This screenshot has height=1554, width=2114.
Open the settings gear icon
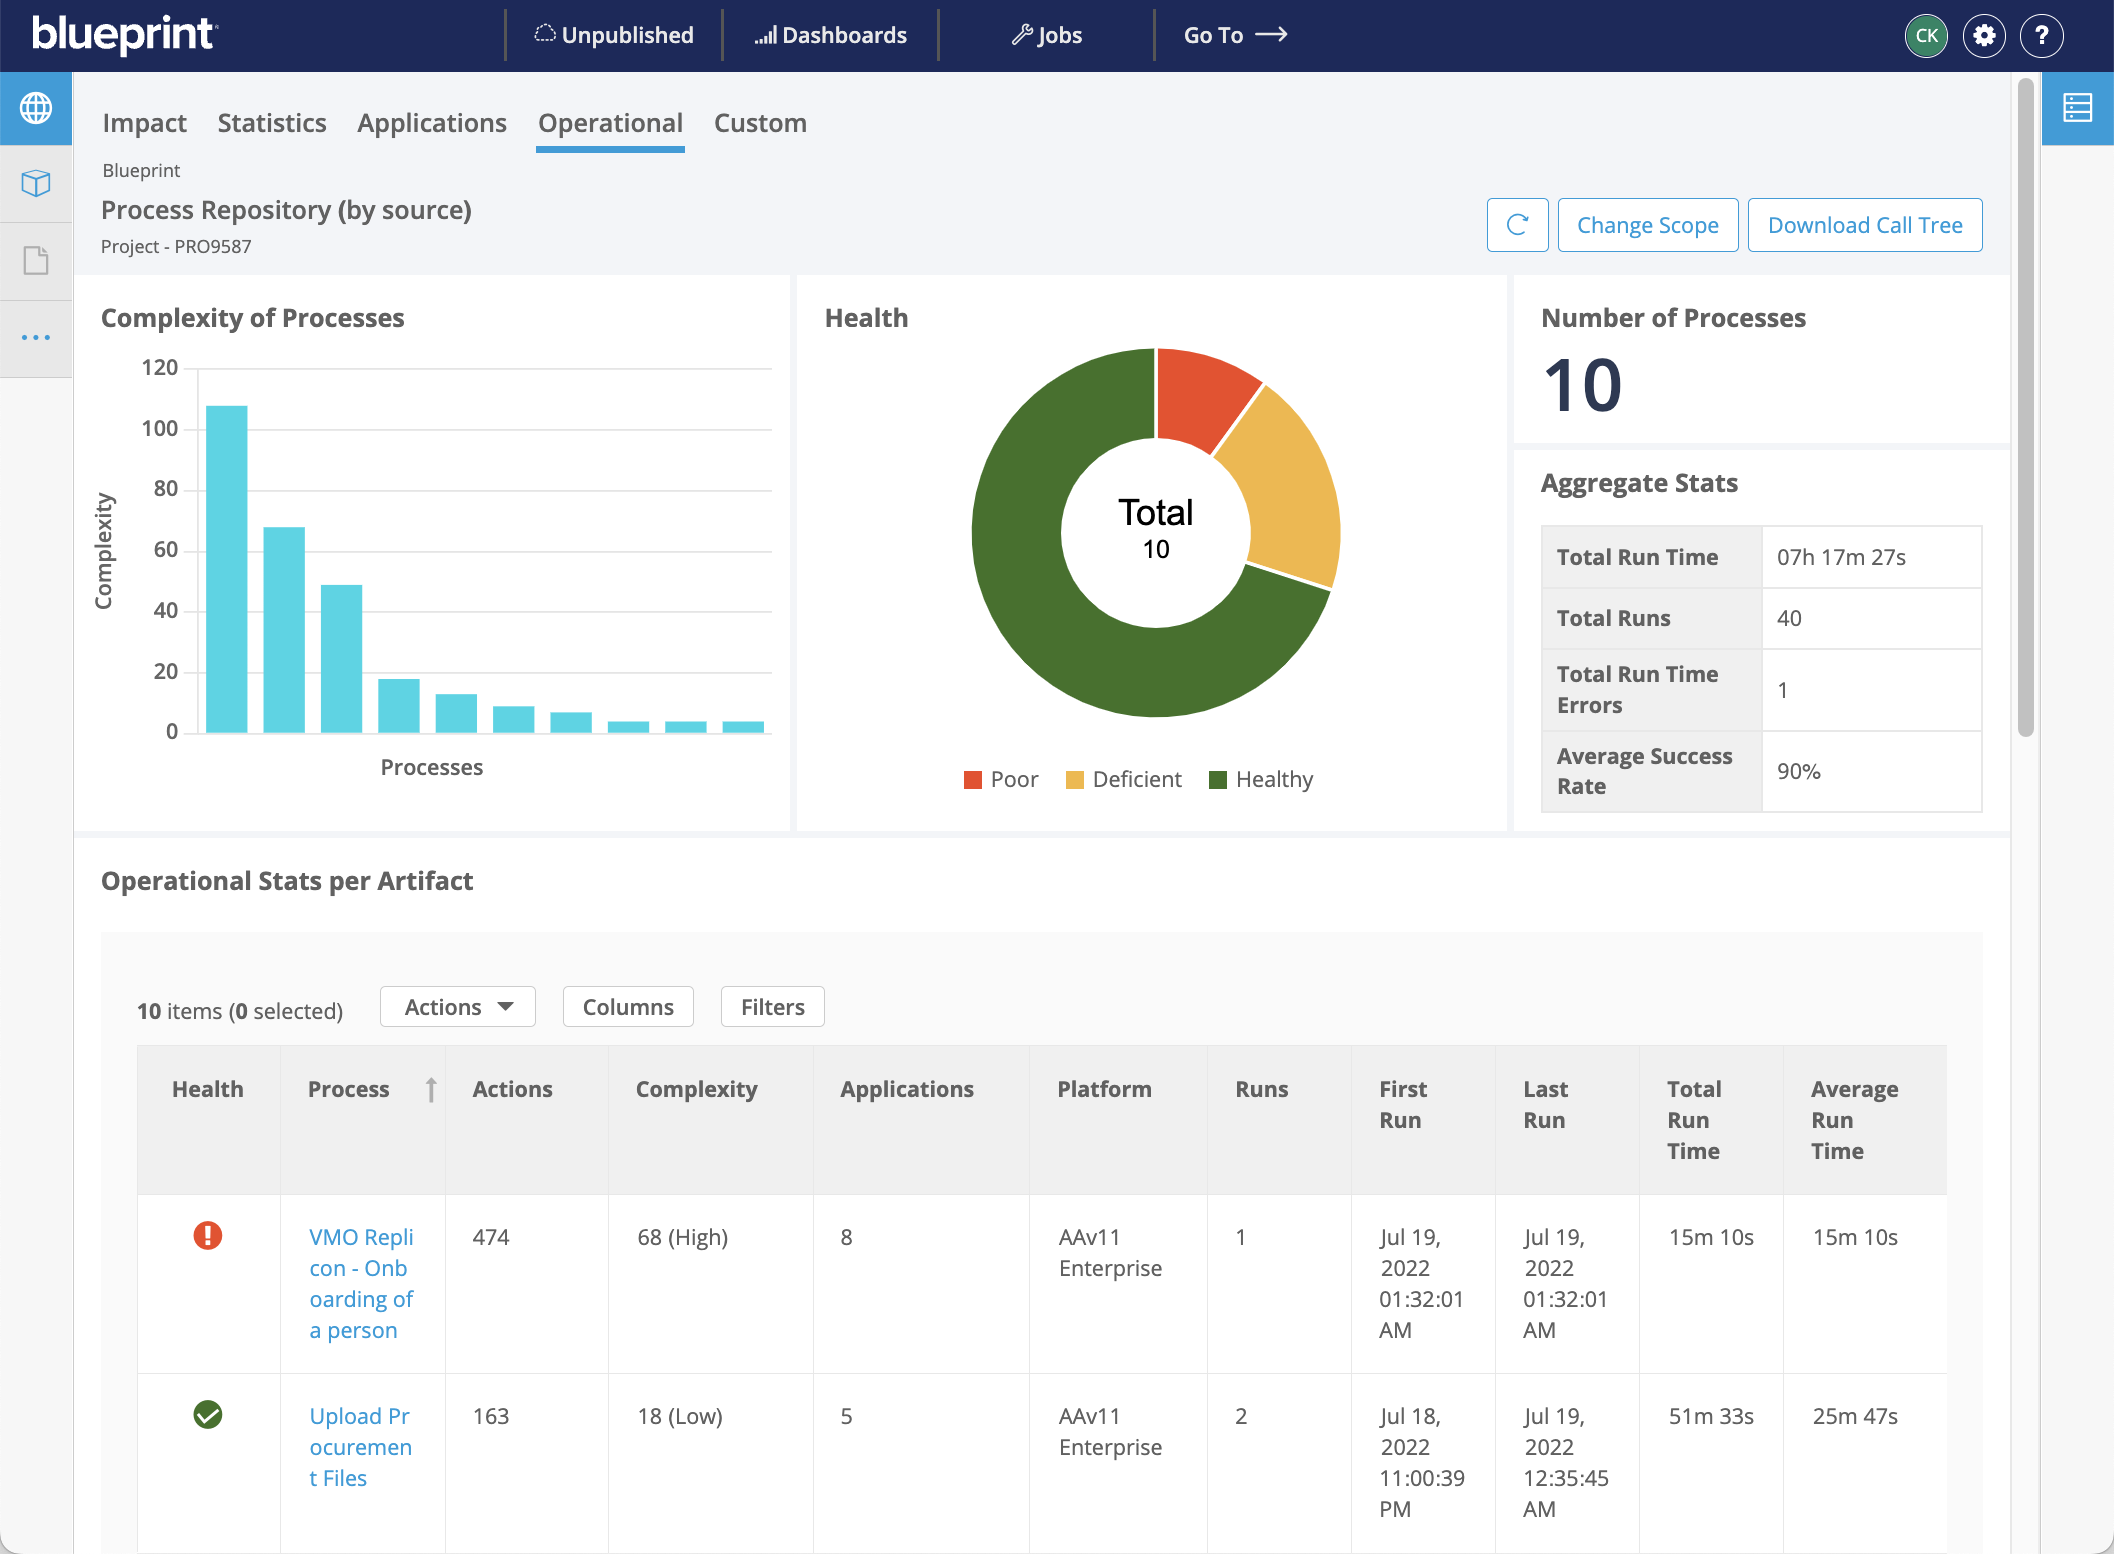(1984, 36)
